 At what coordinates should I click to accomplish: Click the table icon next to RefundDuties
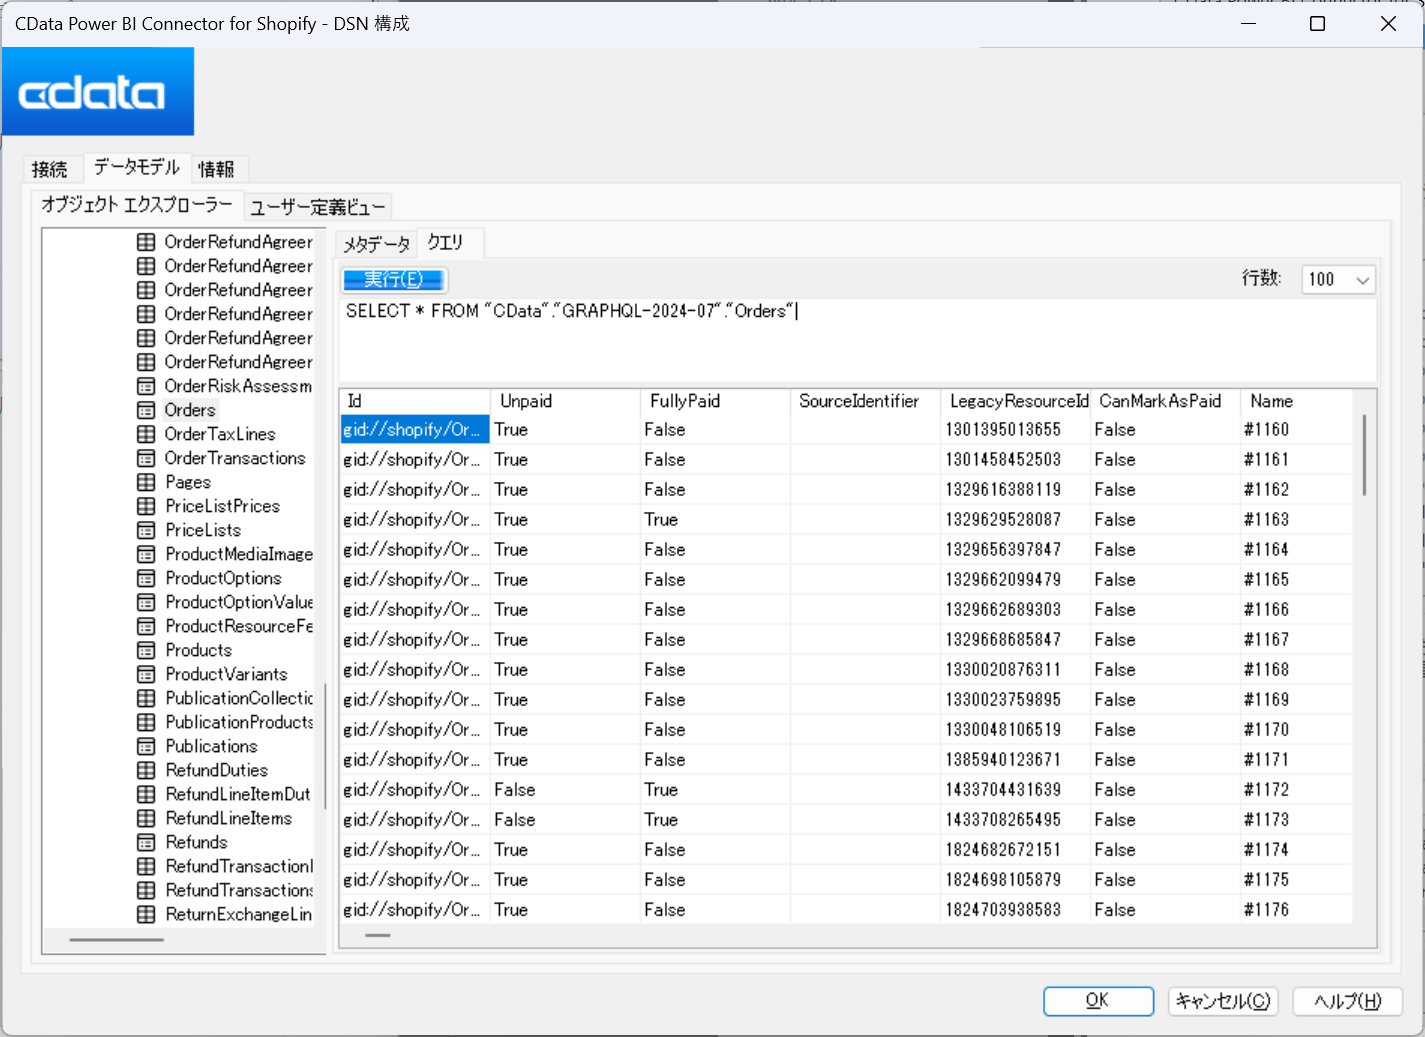click(x=146, y=770)
